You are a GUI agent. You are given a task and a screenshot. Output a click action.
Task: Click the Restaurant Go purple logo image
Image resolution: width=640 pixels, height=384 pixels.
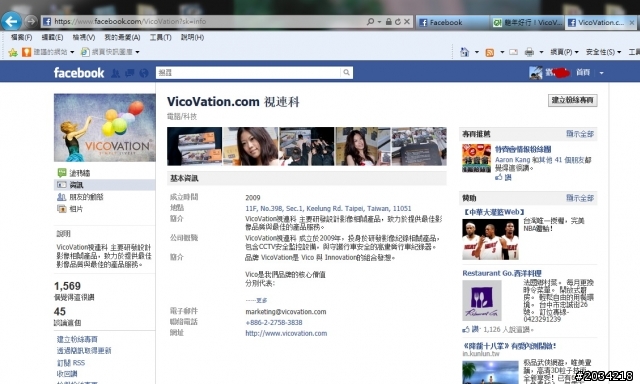(482, 300)
